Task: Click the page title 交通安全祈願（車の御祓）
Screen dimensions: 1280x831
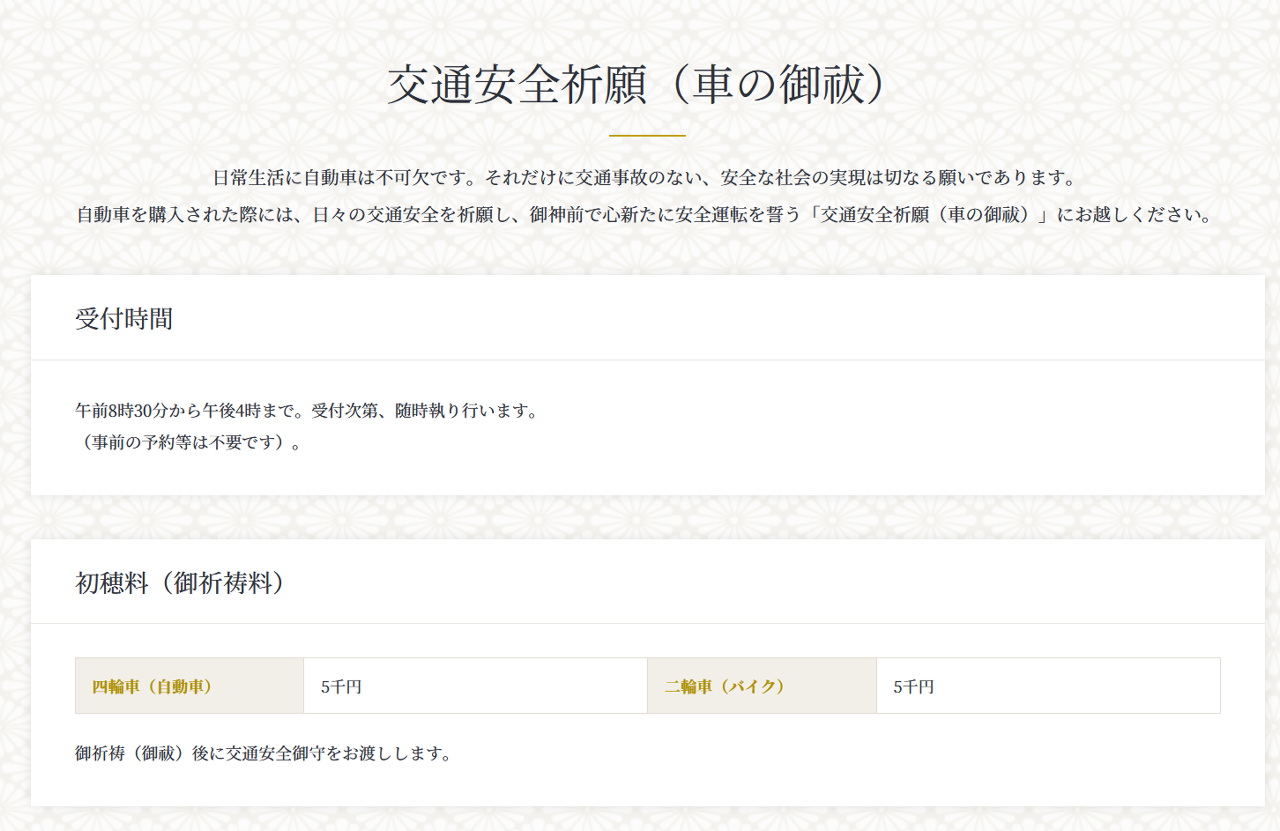Action: [638, 86]
